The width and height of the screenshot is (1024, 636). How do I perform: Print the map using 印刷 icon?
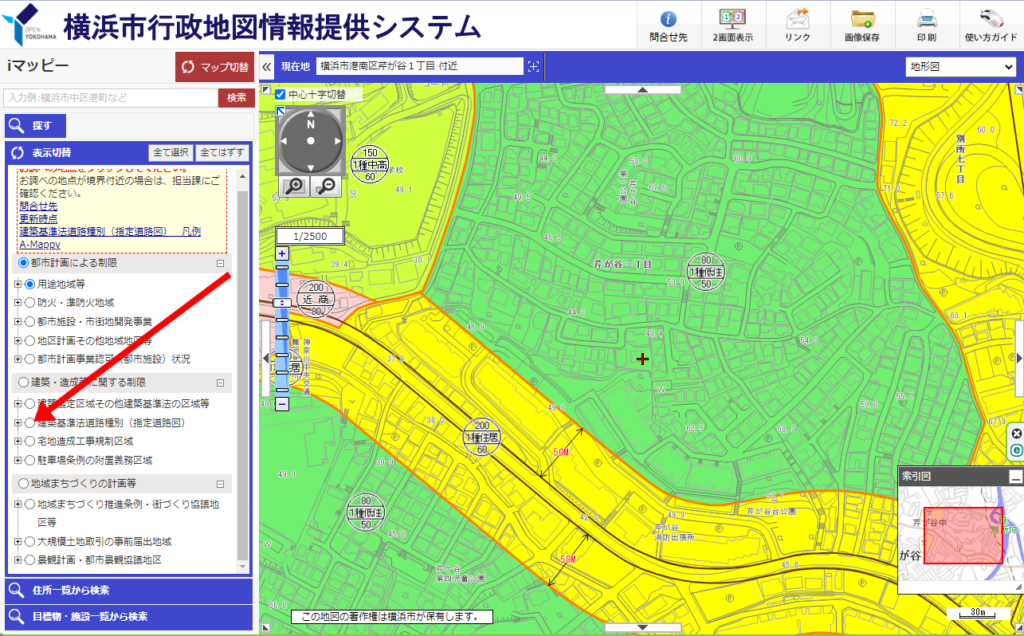pyautogui.click(x=926, y=25)
